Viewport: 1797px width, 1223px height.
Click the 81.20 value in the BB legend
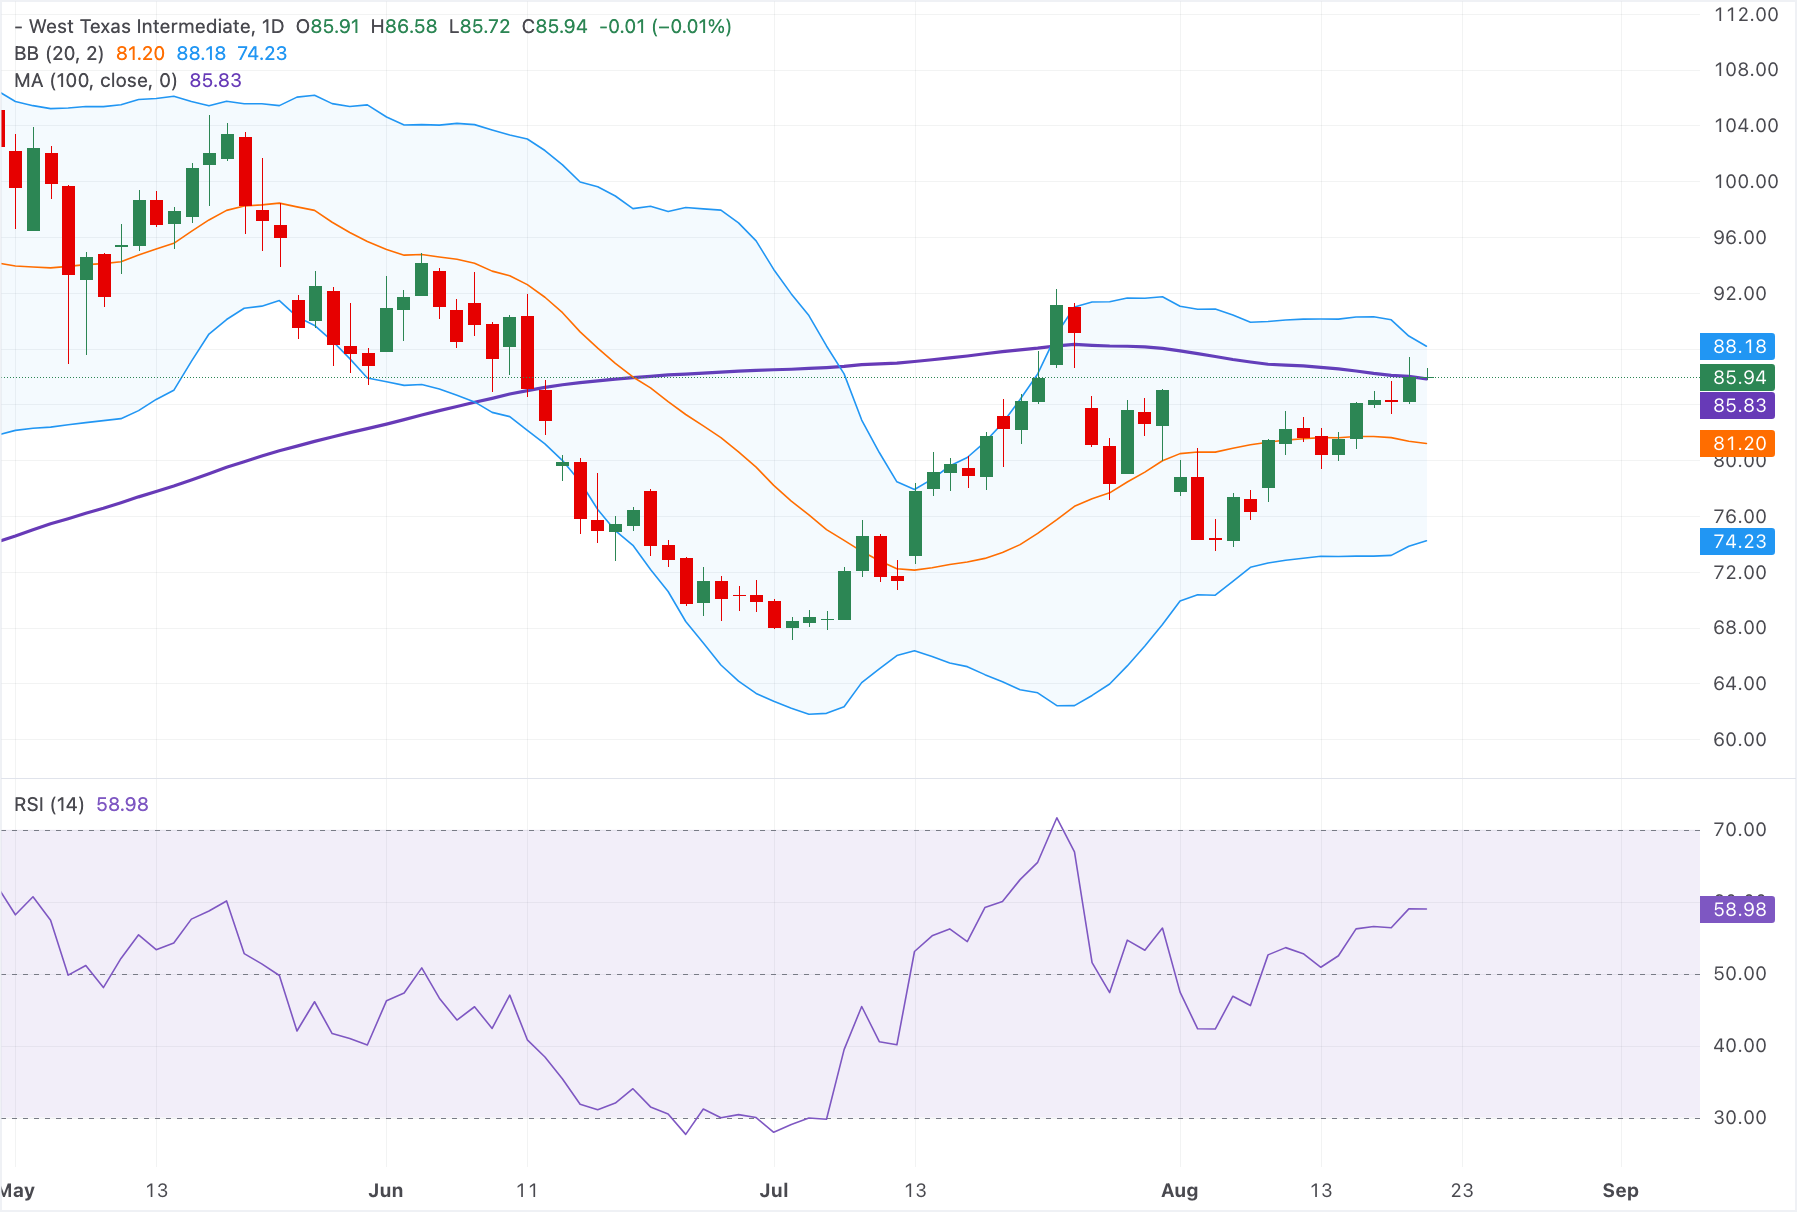click(140, 54)
